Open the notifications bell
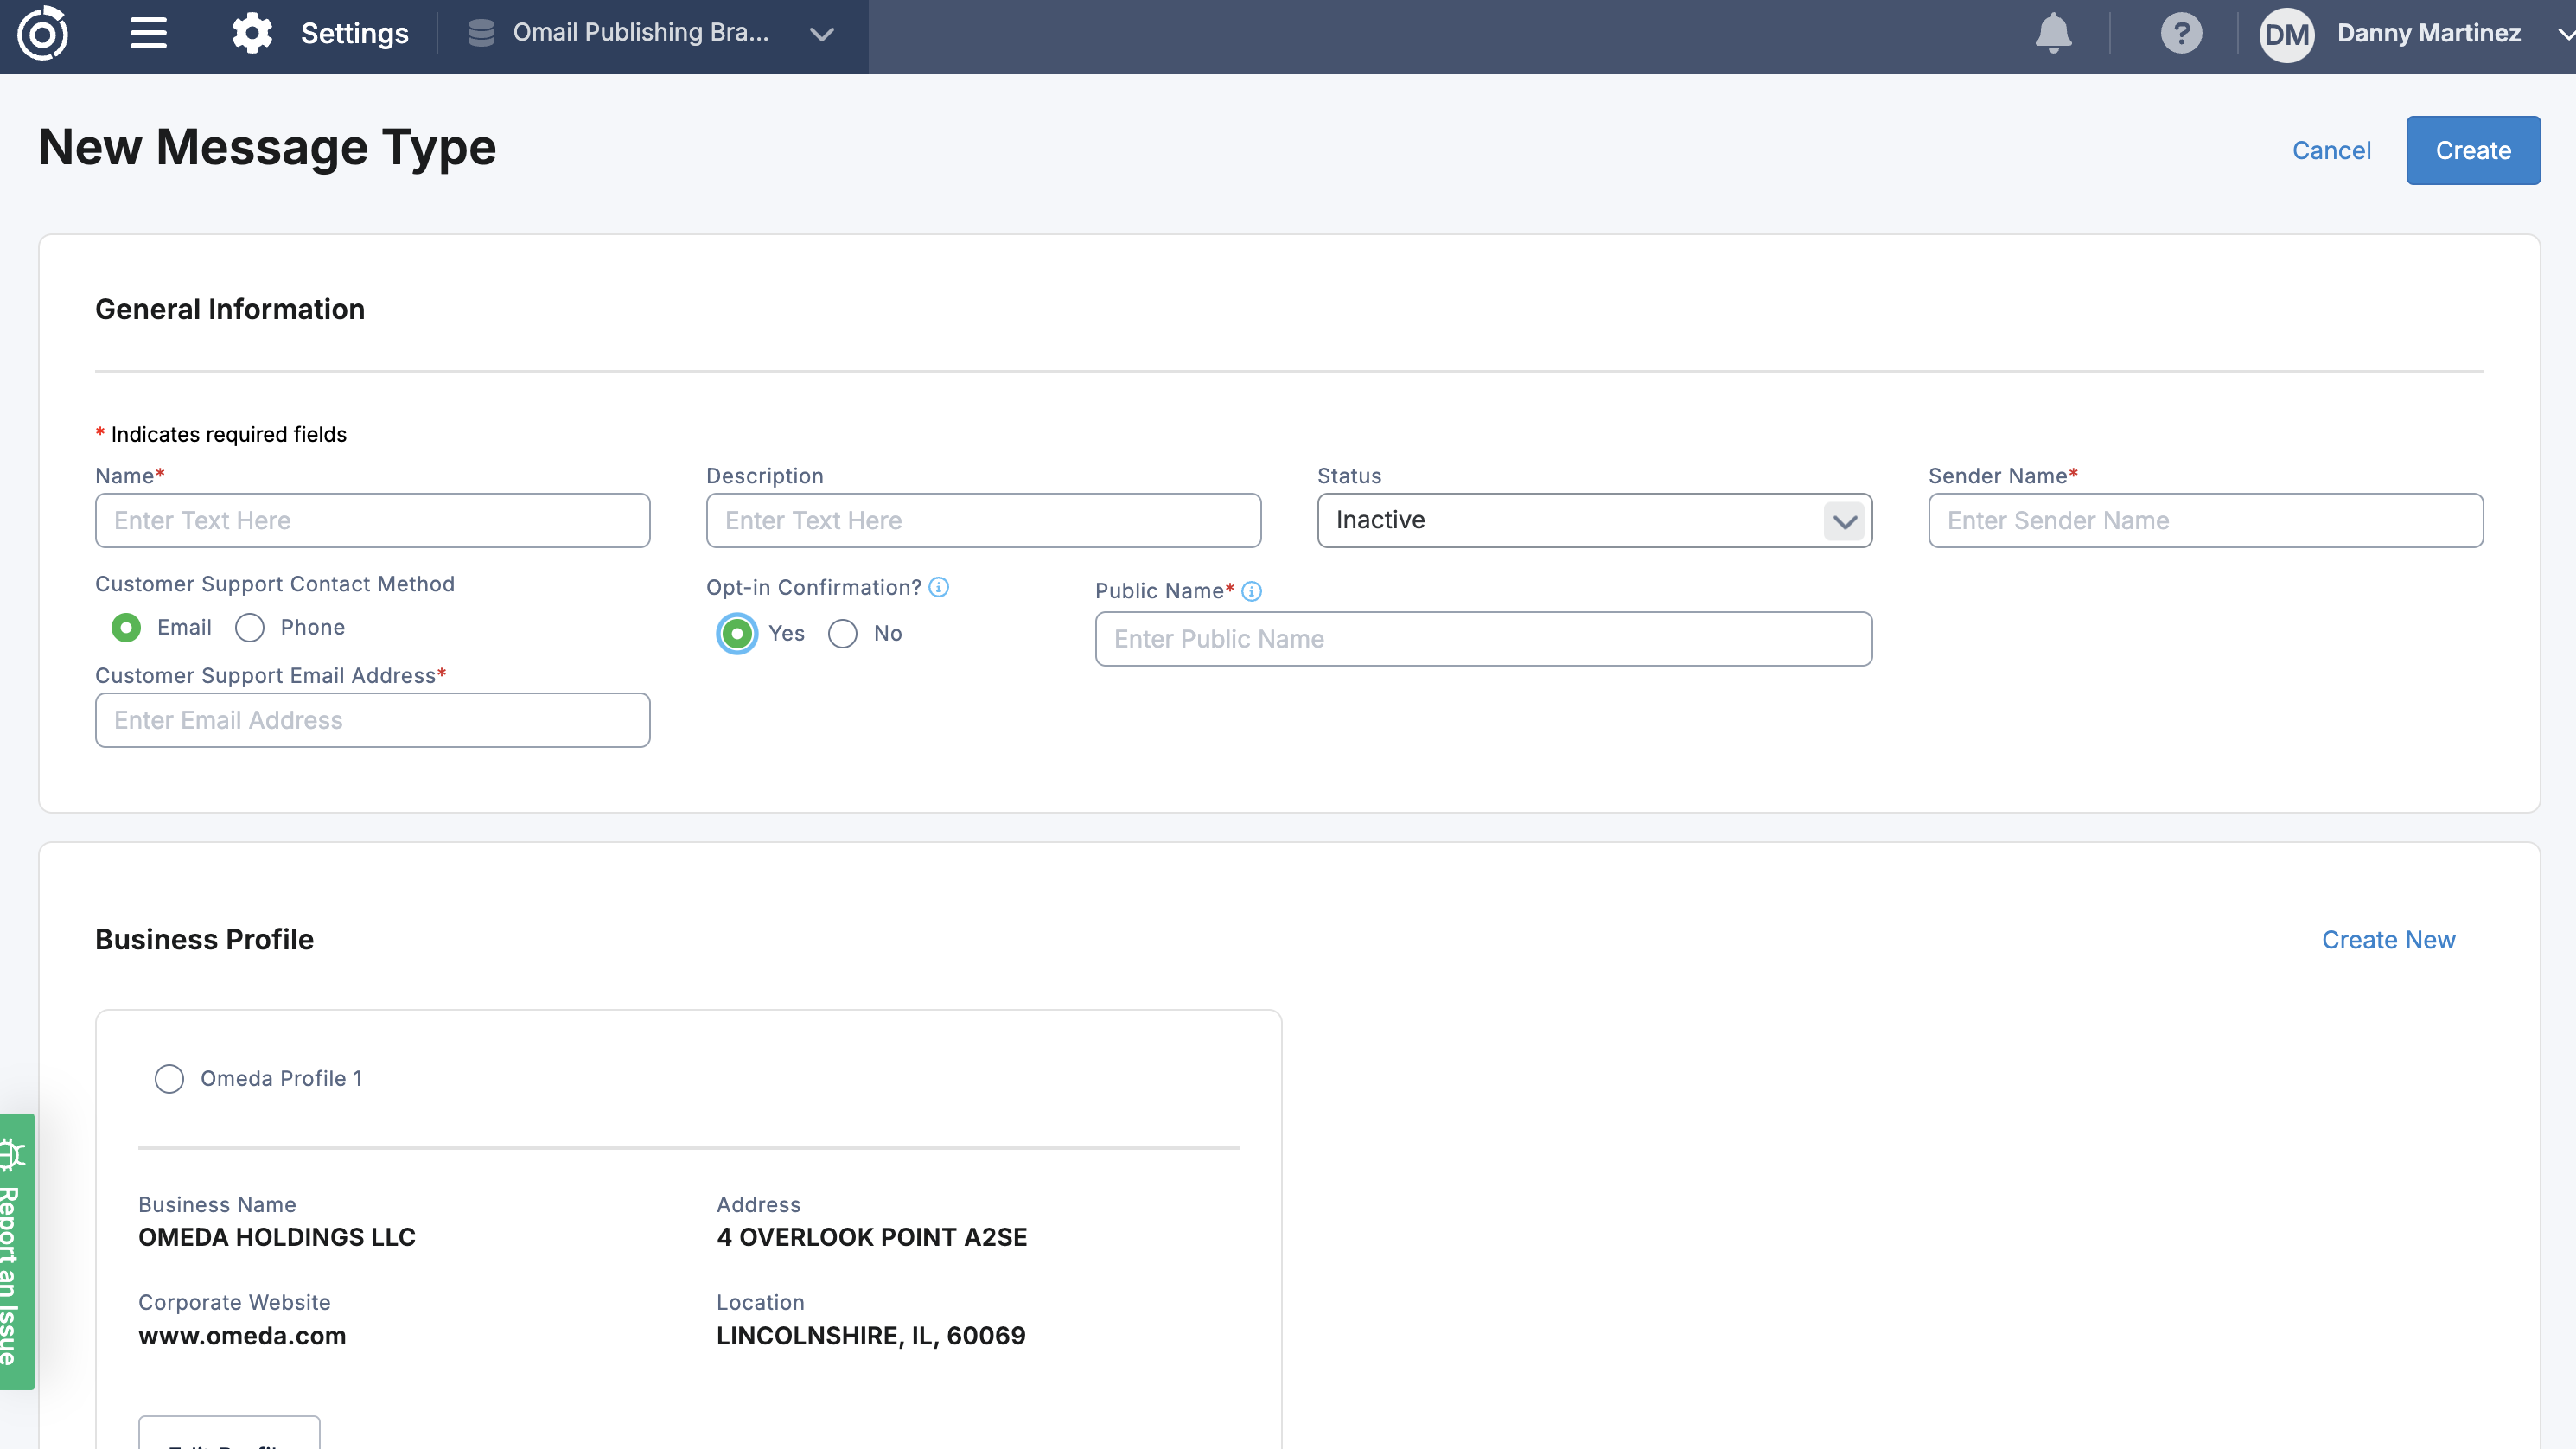Viewport: 2576px width, 1449px height. coord(2053,33)
